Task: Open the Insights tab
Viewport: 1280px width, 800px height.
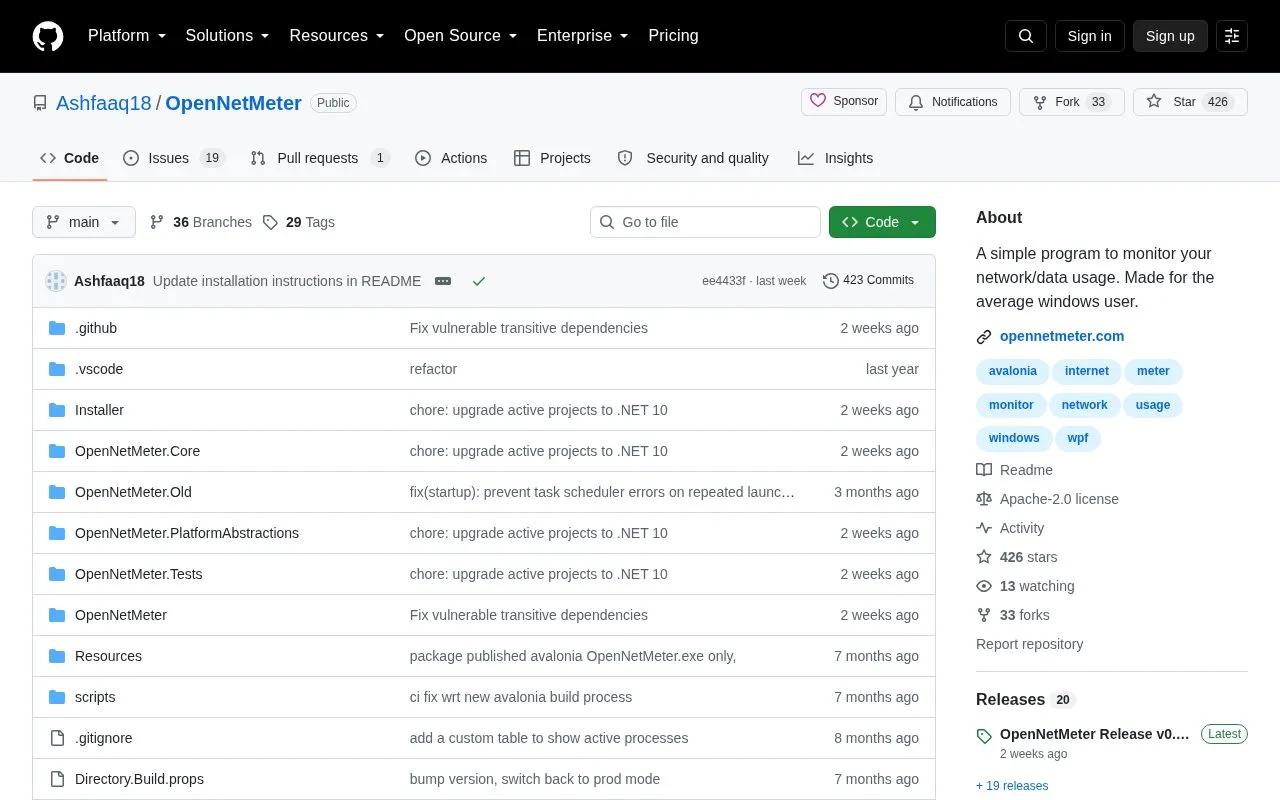Action: click(835, 158)
